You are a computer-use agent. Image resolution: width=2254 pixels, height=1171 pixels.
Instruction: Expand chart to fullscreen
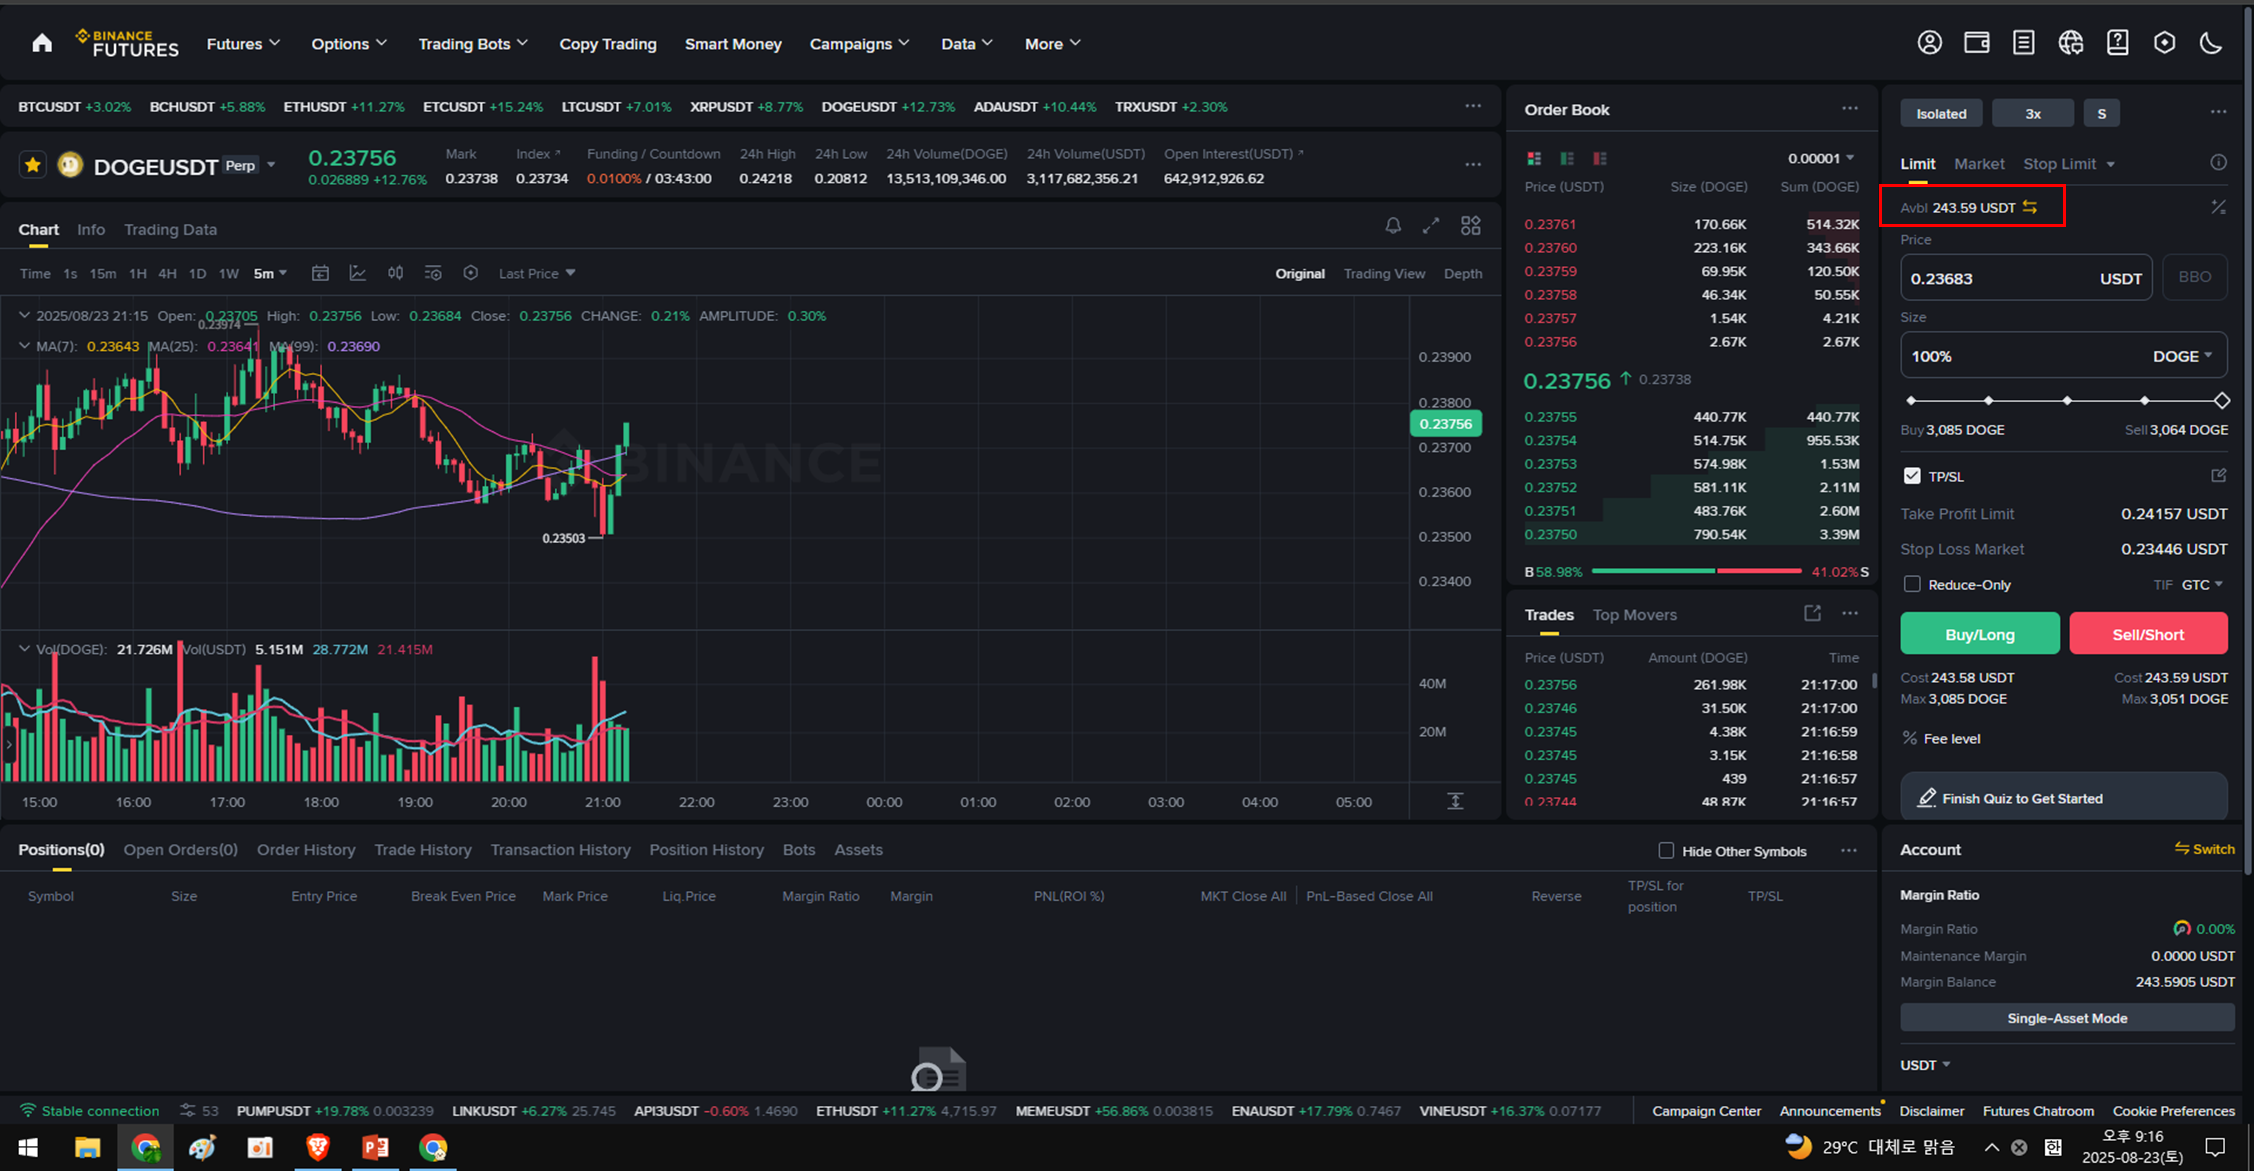[1431, 226]
